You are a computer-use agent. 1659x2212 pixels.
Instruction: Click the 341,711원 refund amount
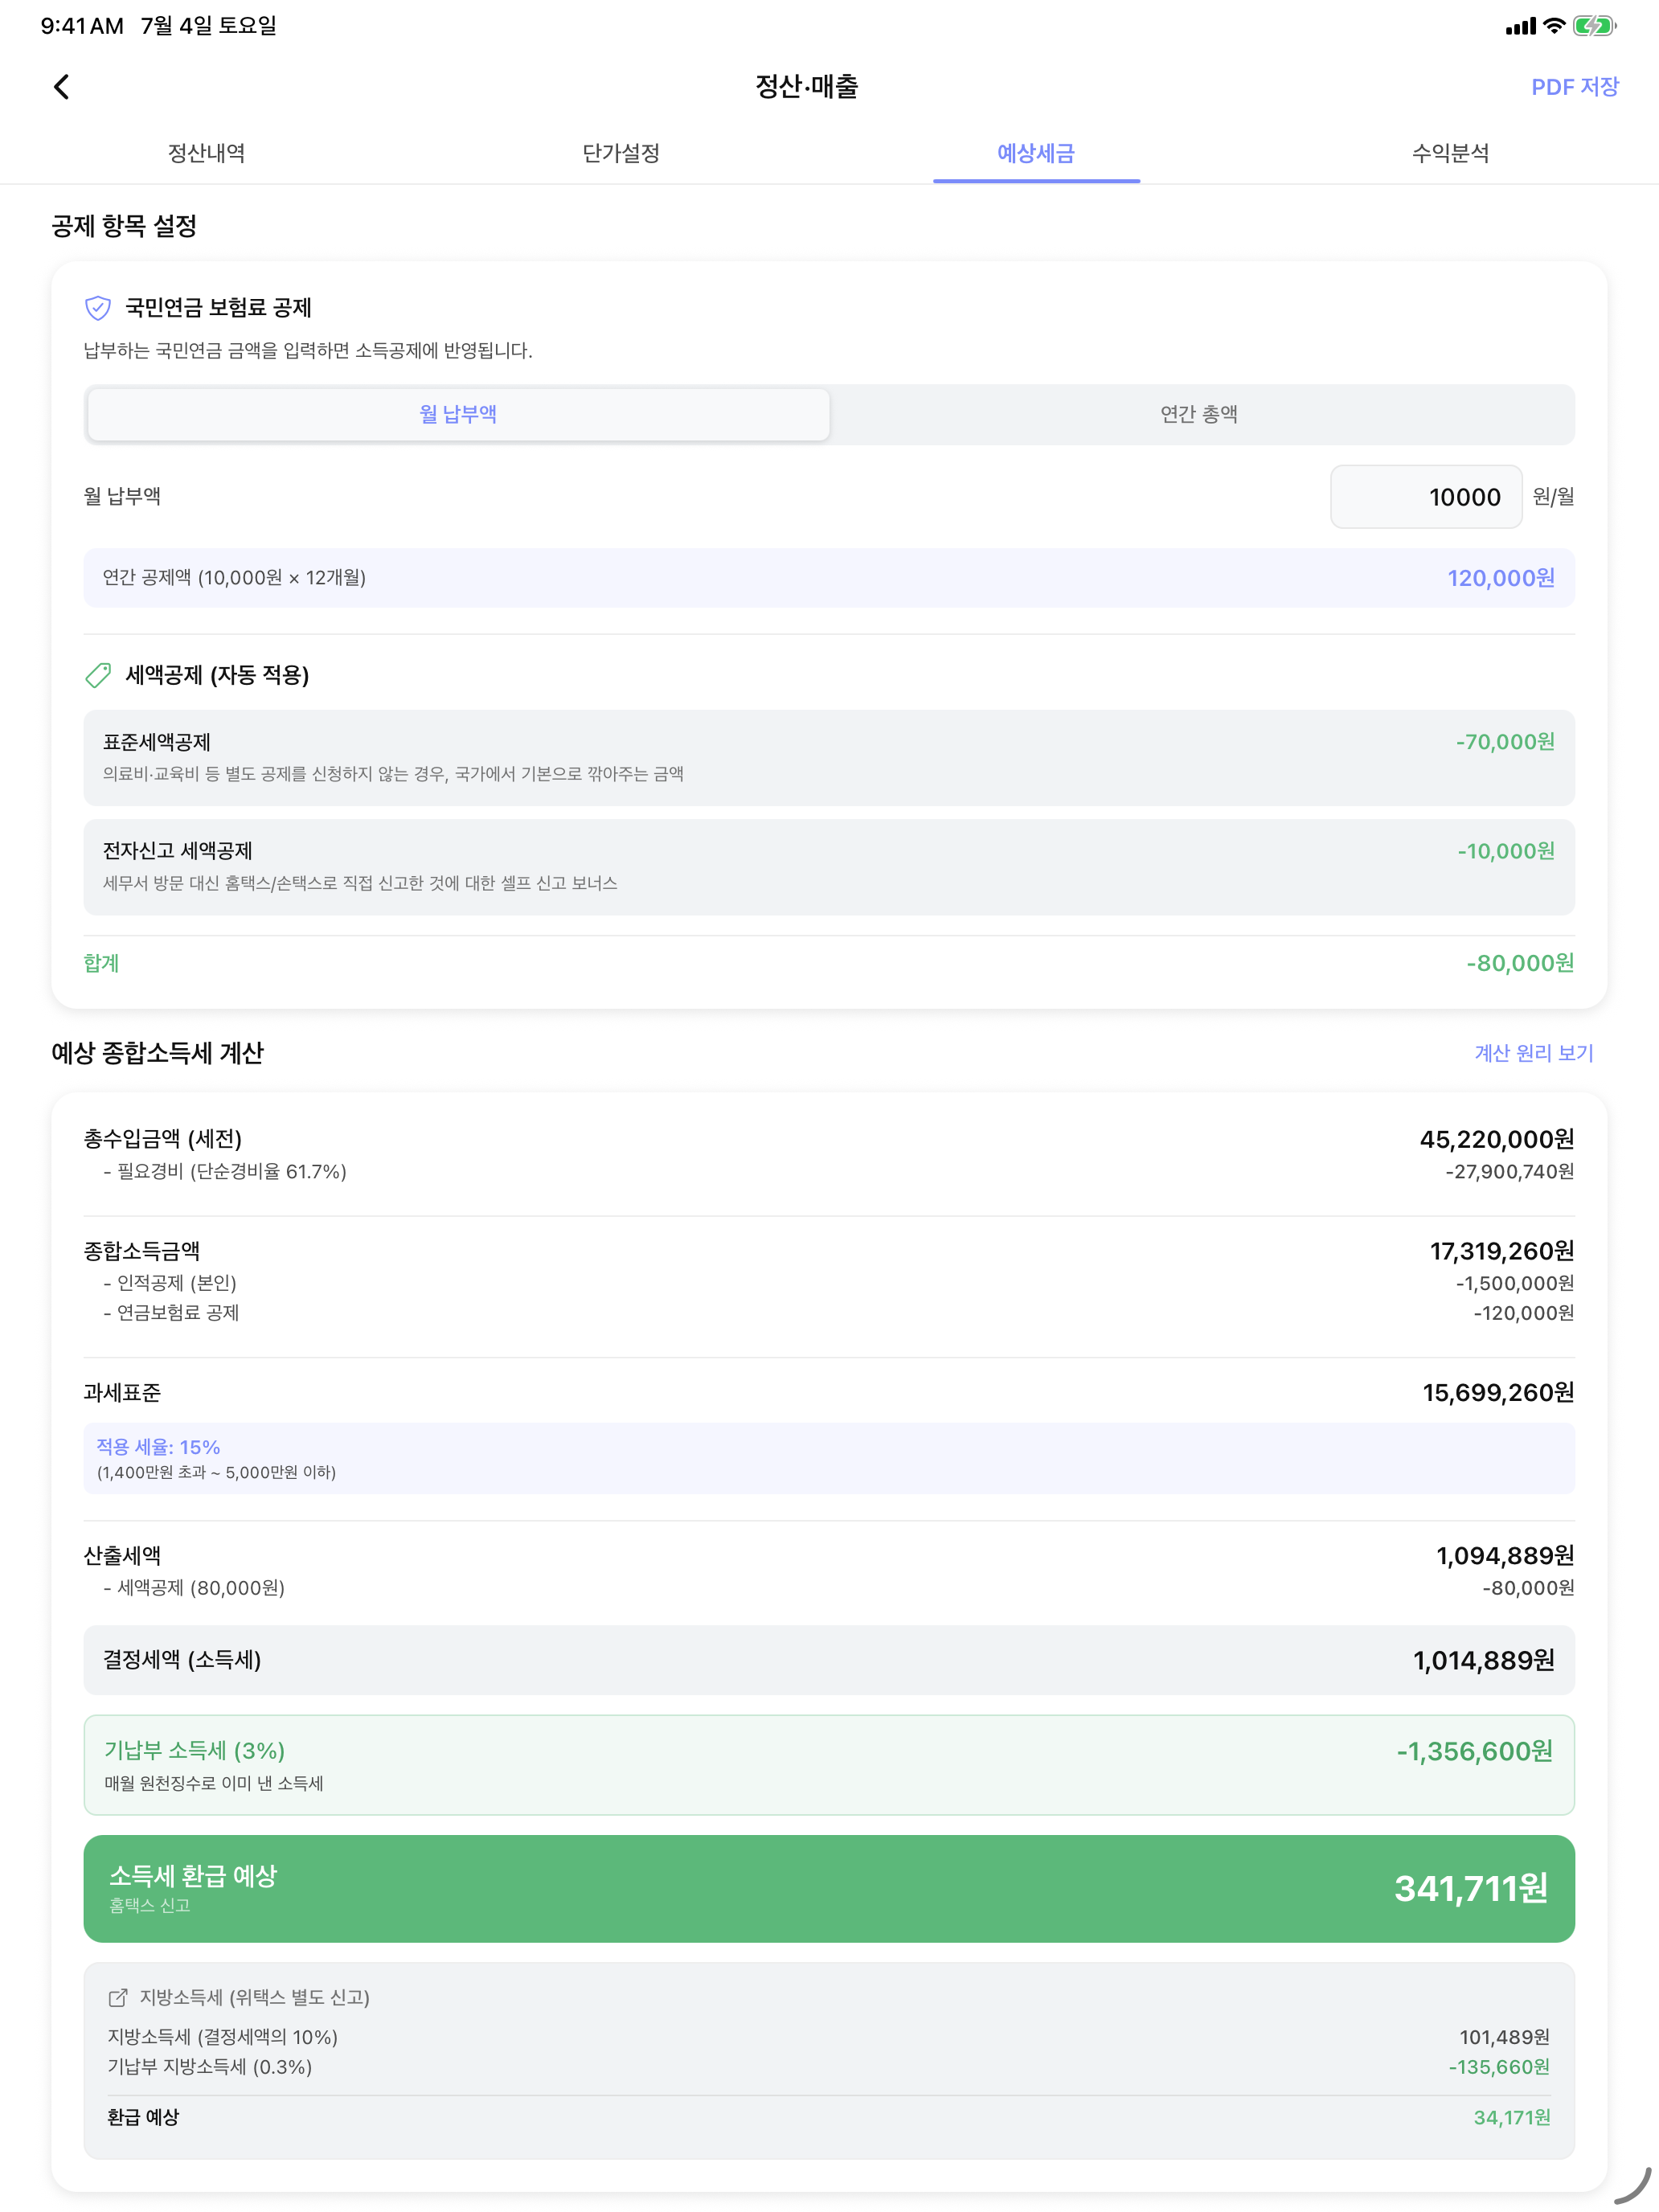pos(1471,1888)
